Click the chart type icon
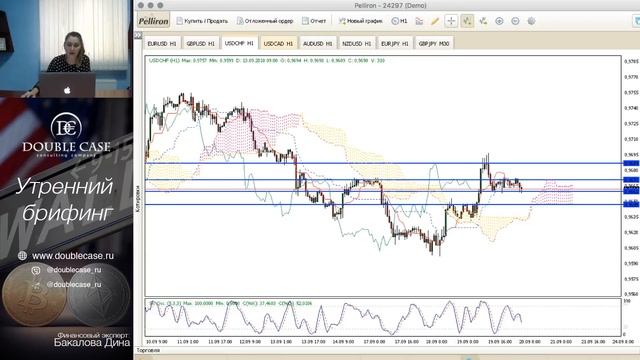Screen dimensions: 640x360 (x=419, y=21)
